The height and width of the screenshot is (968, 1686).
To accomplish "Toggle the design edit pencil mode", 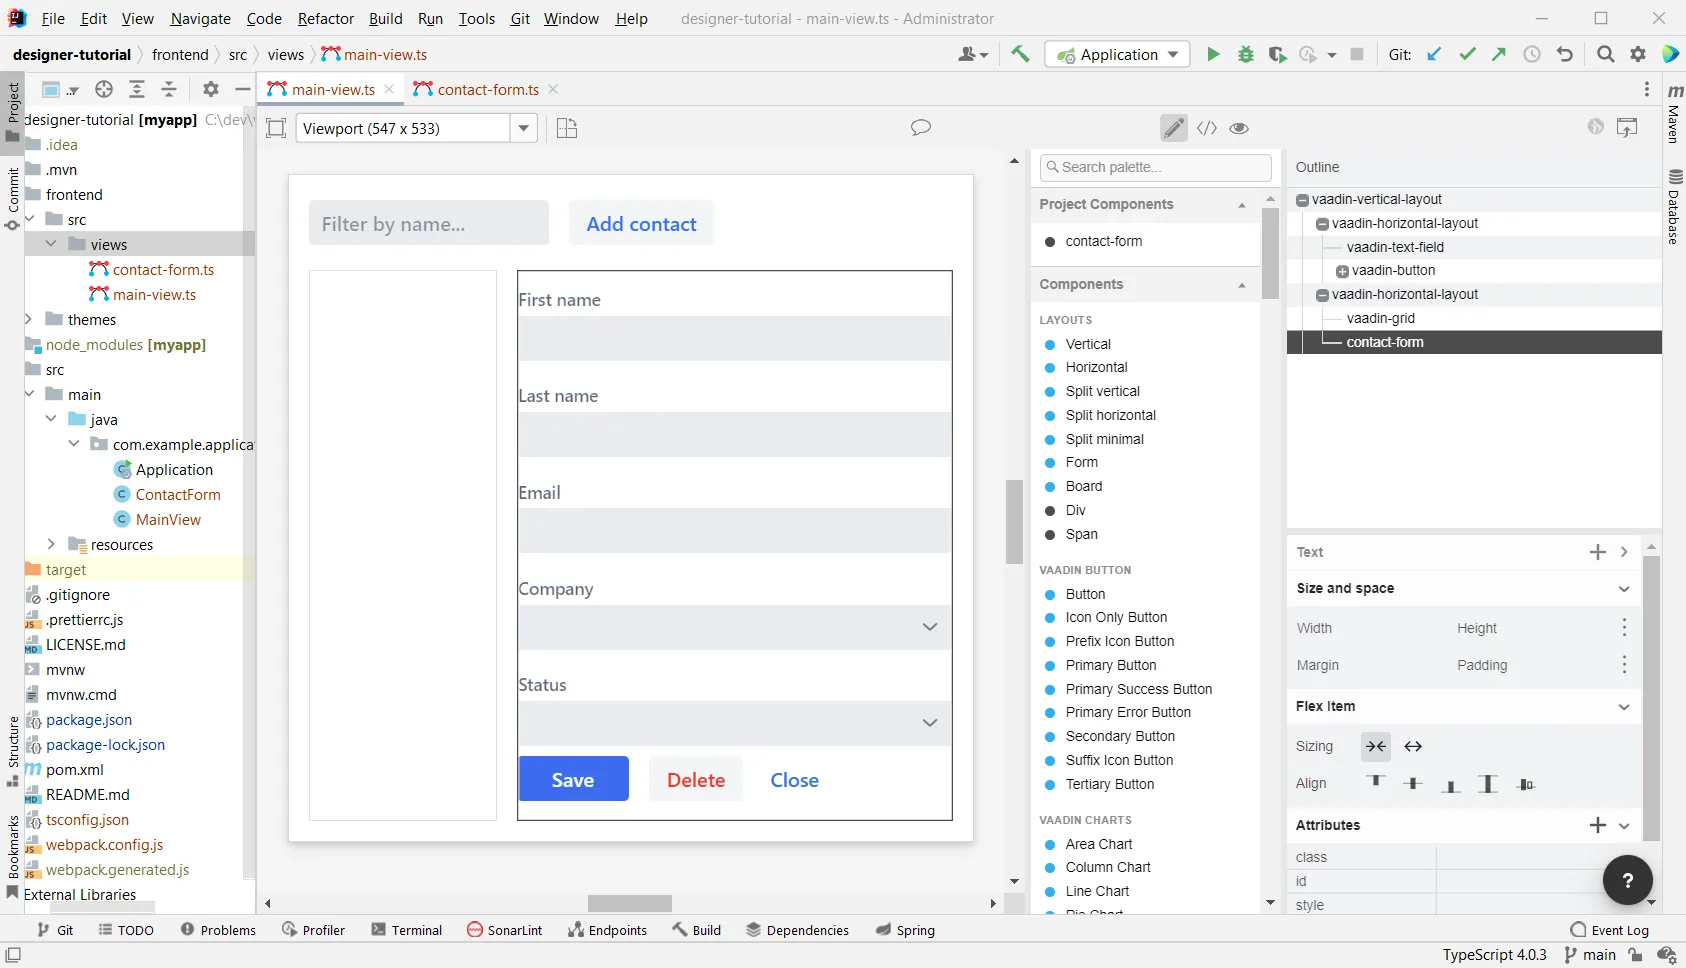I will tap(1174, 128).
